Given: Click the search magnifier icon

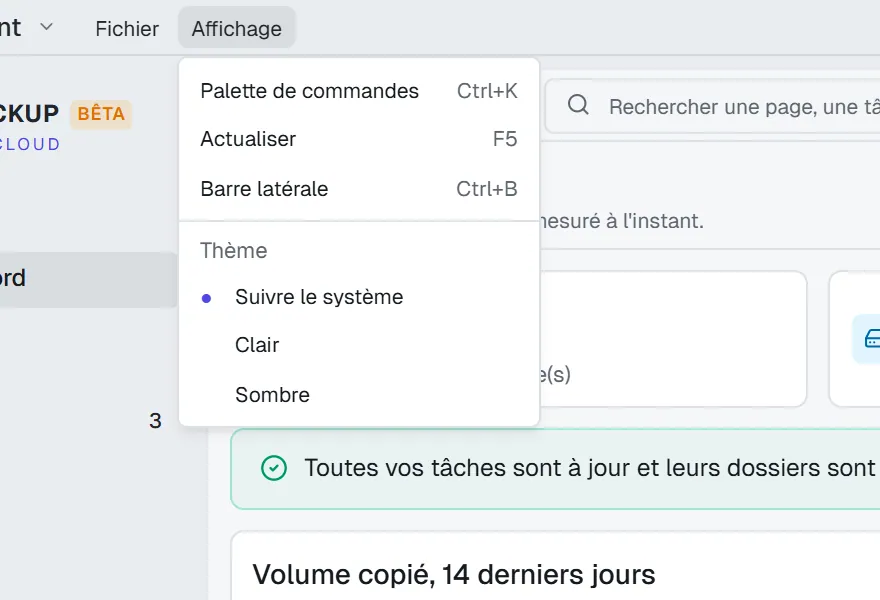Looking at the screenshot, I should 578,104.
